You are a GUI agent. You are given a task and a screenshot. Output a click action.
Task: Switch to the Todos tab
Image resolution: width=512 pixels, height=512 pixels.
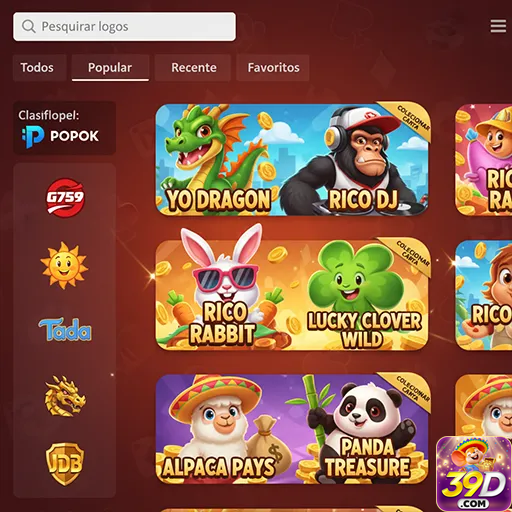tap(37, 68)
